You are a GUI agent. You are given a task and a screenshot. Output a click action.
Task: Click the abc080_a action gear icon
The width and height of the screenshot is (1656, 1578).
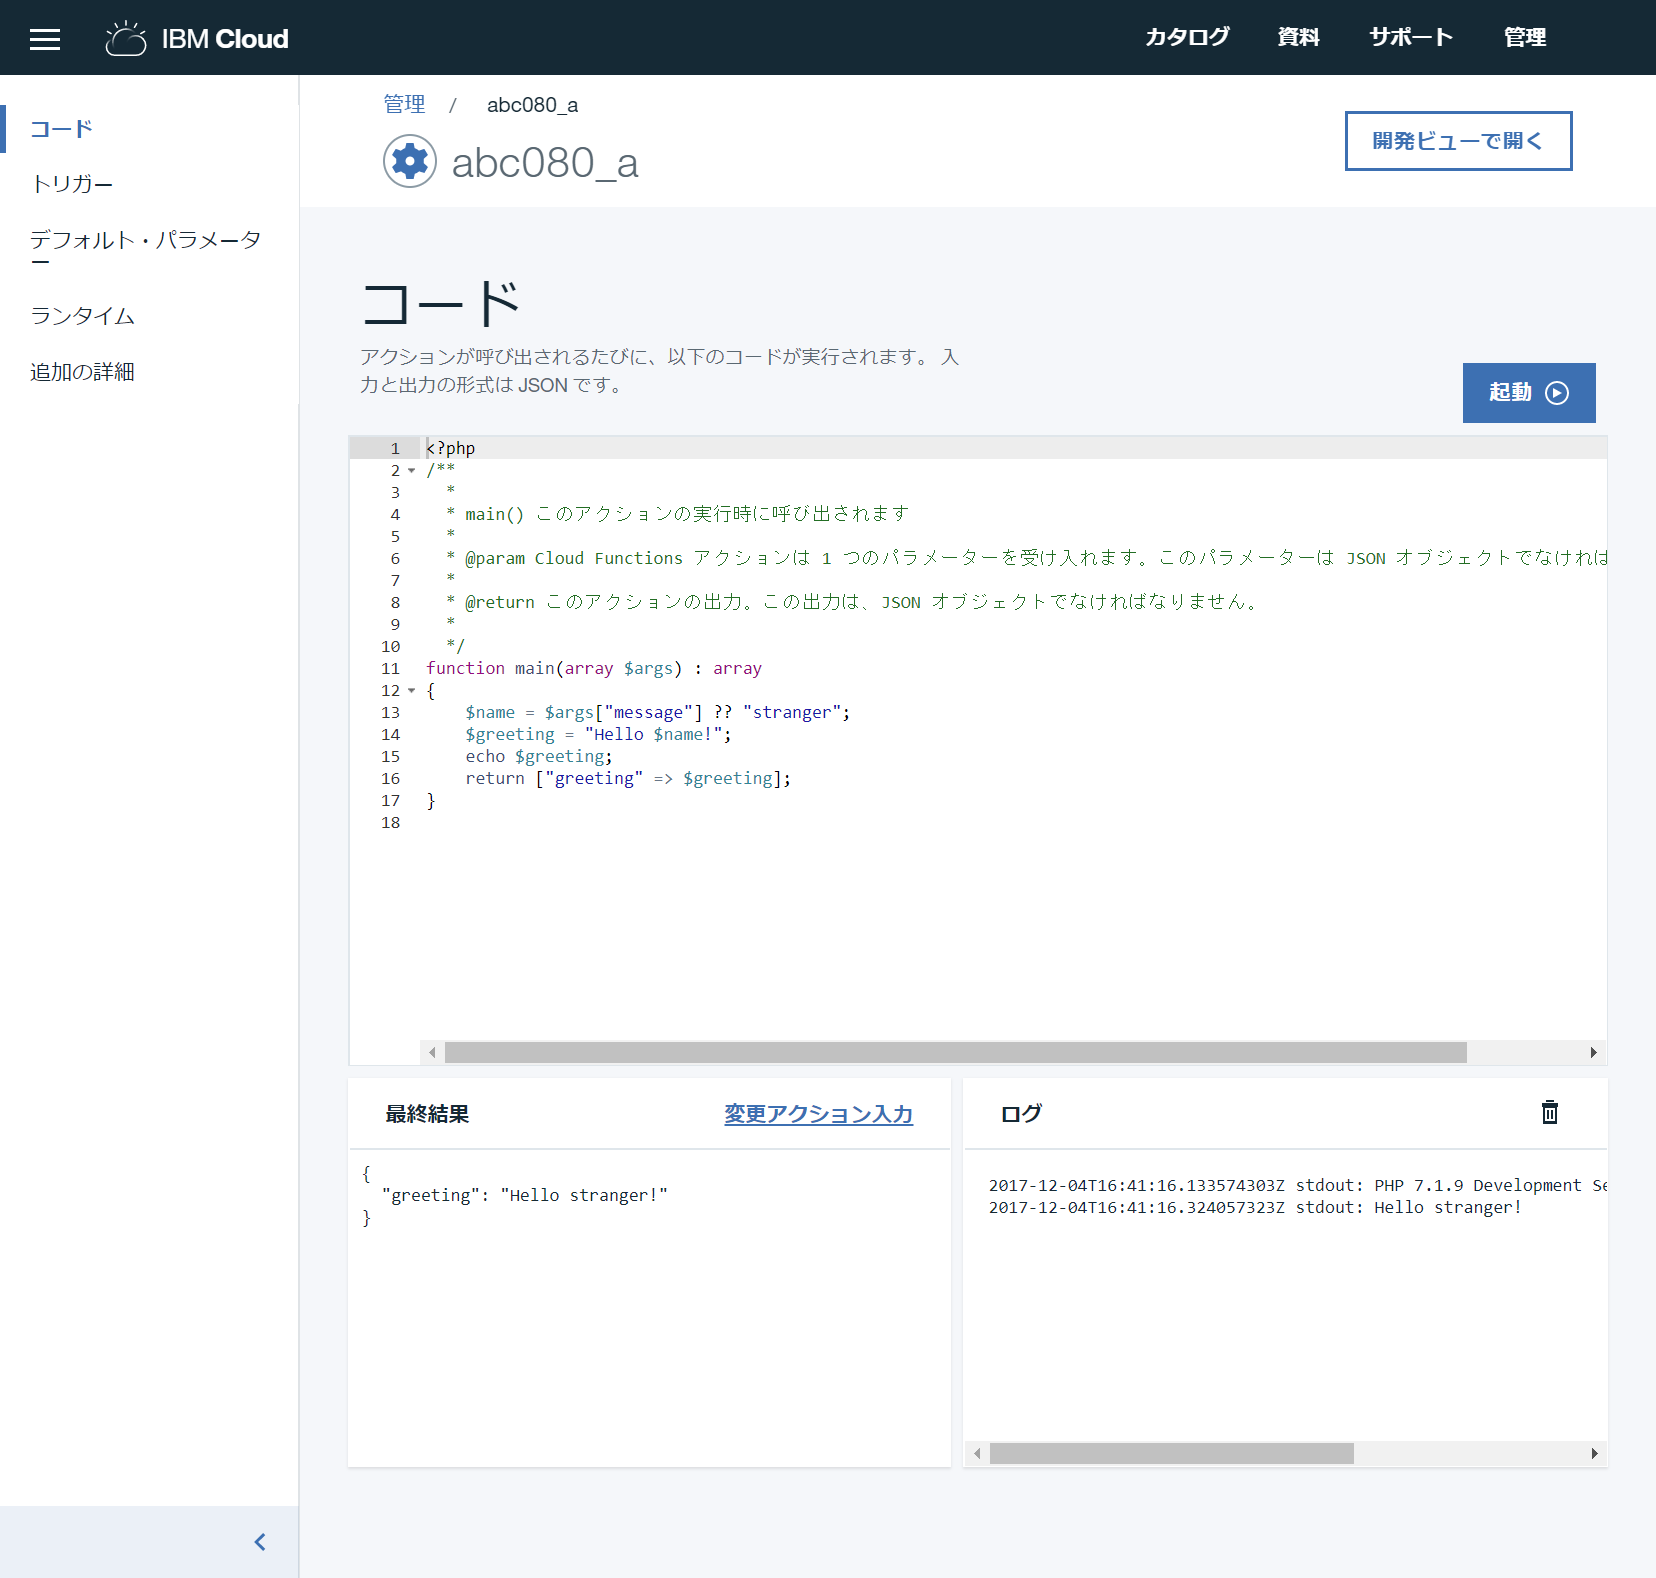click(x=410, y=161)
